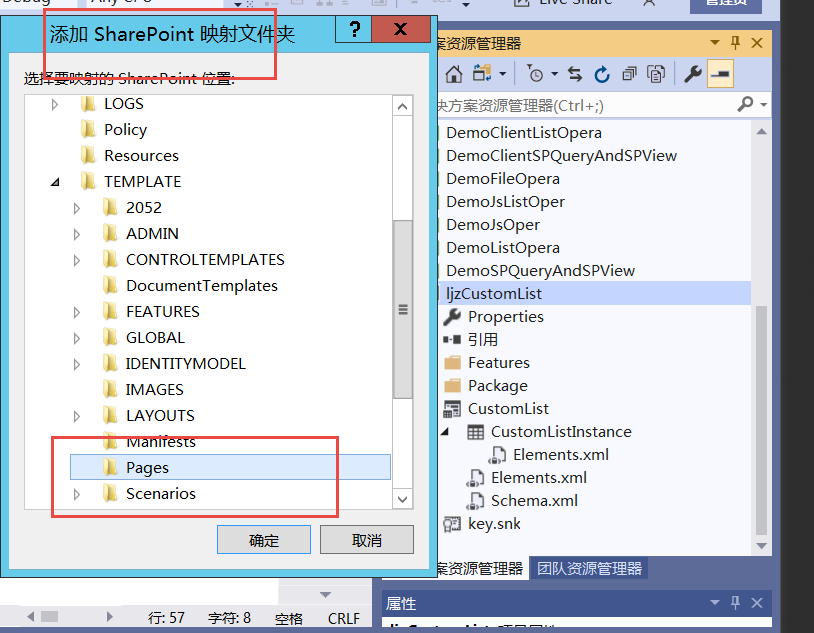Select DemoJsOper project
Screen dimensions: 814x633
click(x=493, y=224)
